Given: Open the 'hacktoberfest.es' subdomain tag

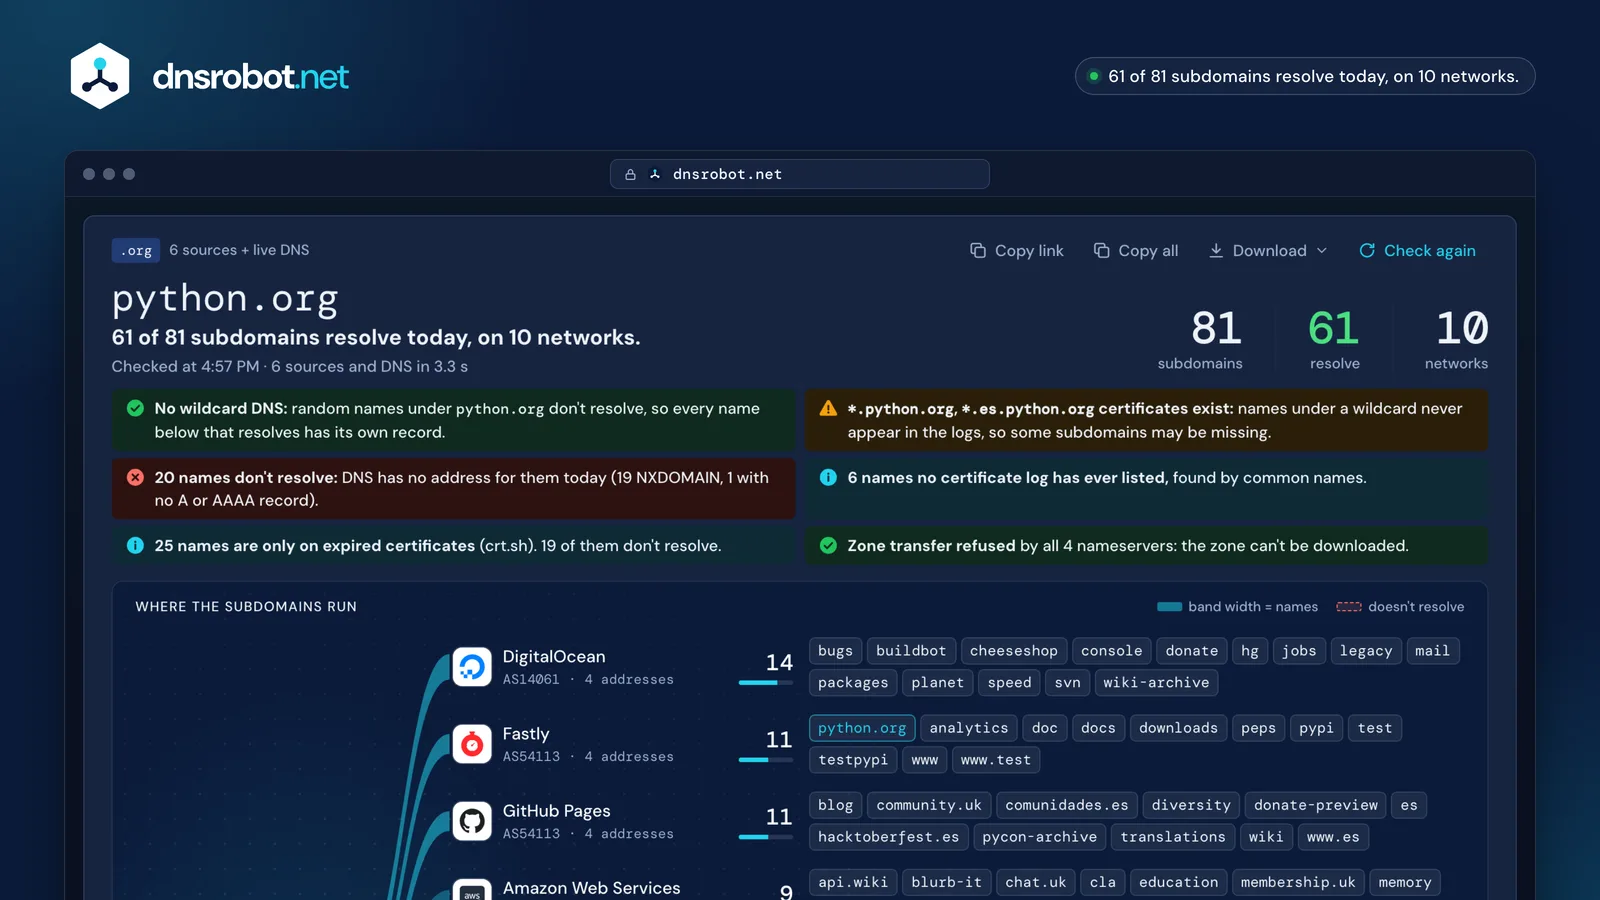Looking at the screenshot, I should tap(888, 837).
